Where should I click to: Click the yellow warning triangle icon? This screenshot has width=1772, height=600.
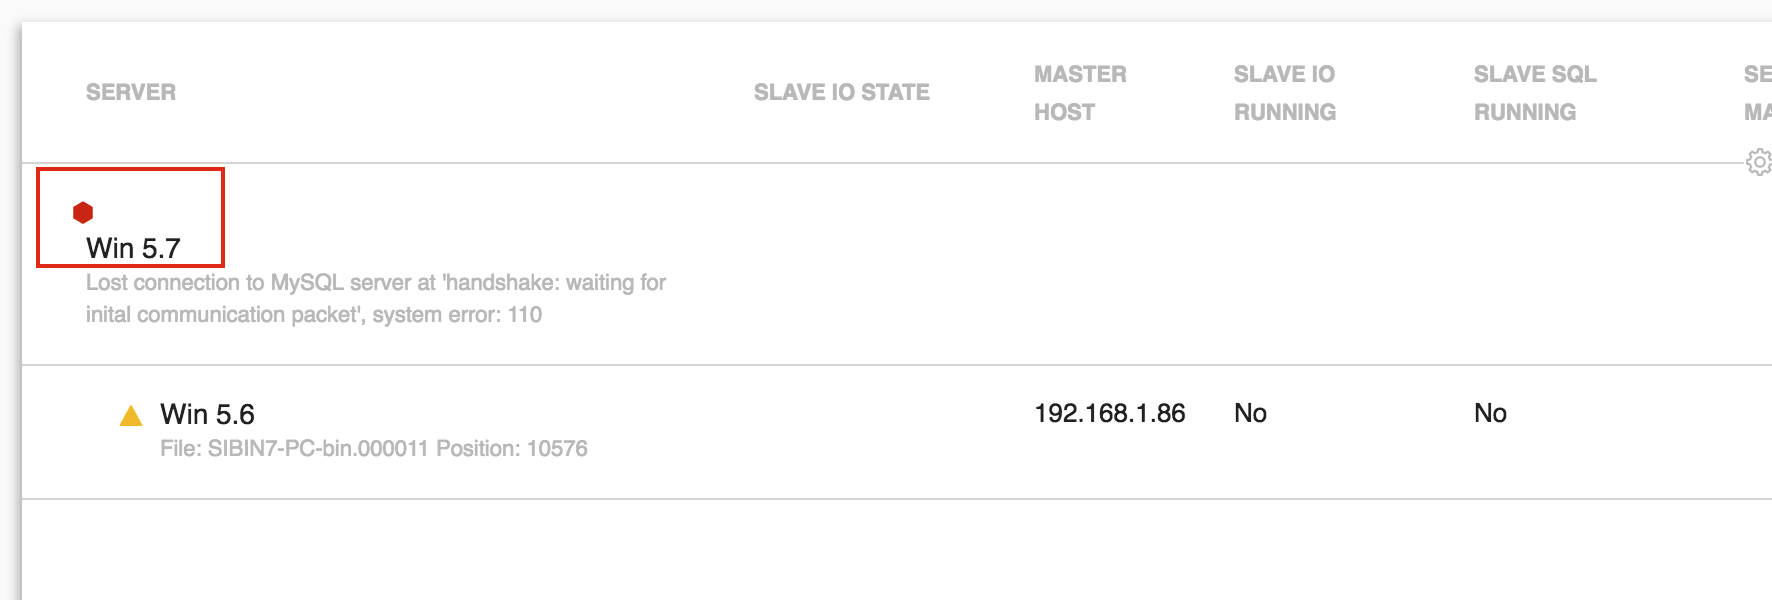click(x=131, y=416)
